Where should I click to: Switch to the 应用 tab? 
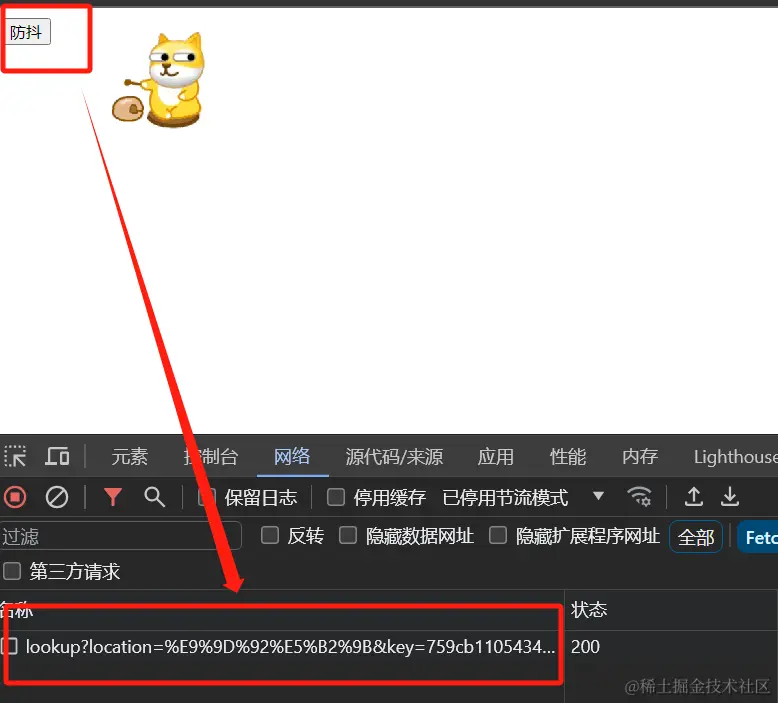point(496,456)
